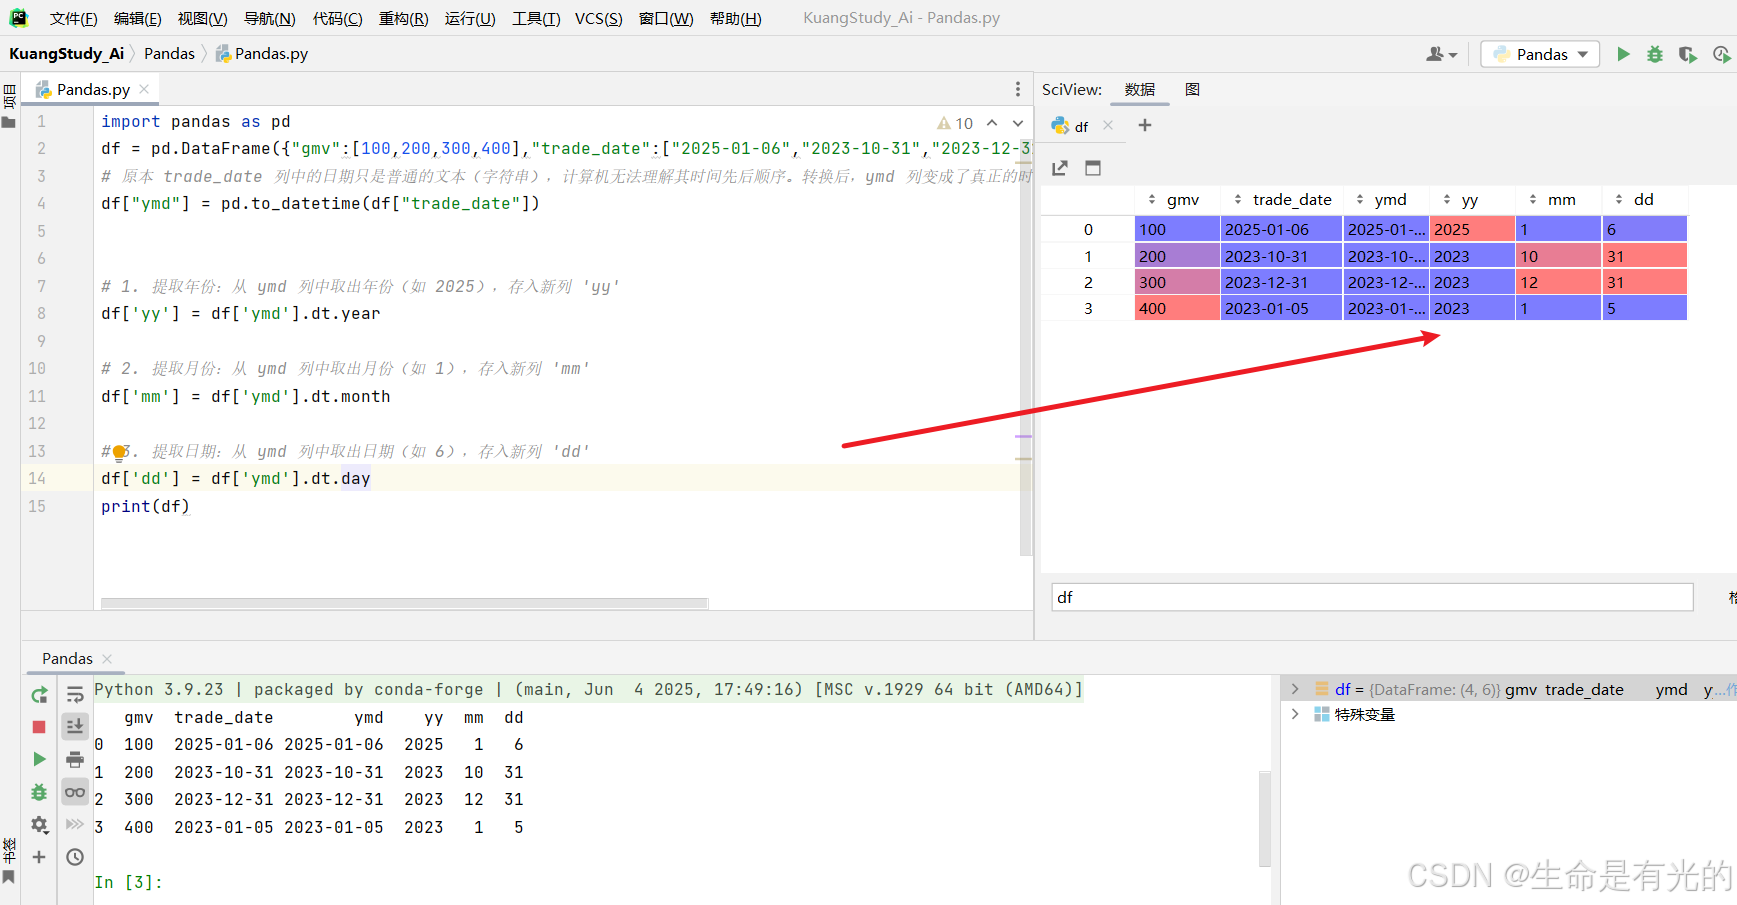The image size is (1737, 905).
Task: Open editor tab options three-dot menu
Action: (x=1018, y=89)
